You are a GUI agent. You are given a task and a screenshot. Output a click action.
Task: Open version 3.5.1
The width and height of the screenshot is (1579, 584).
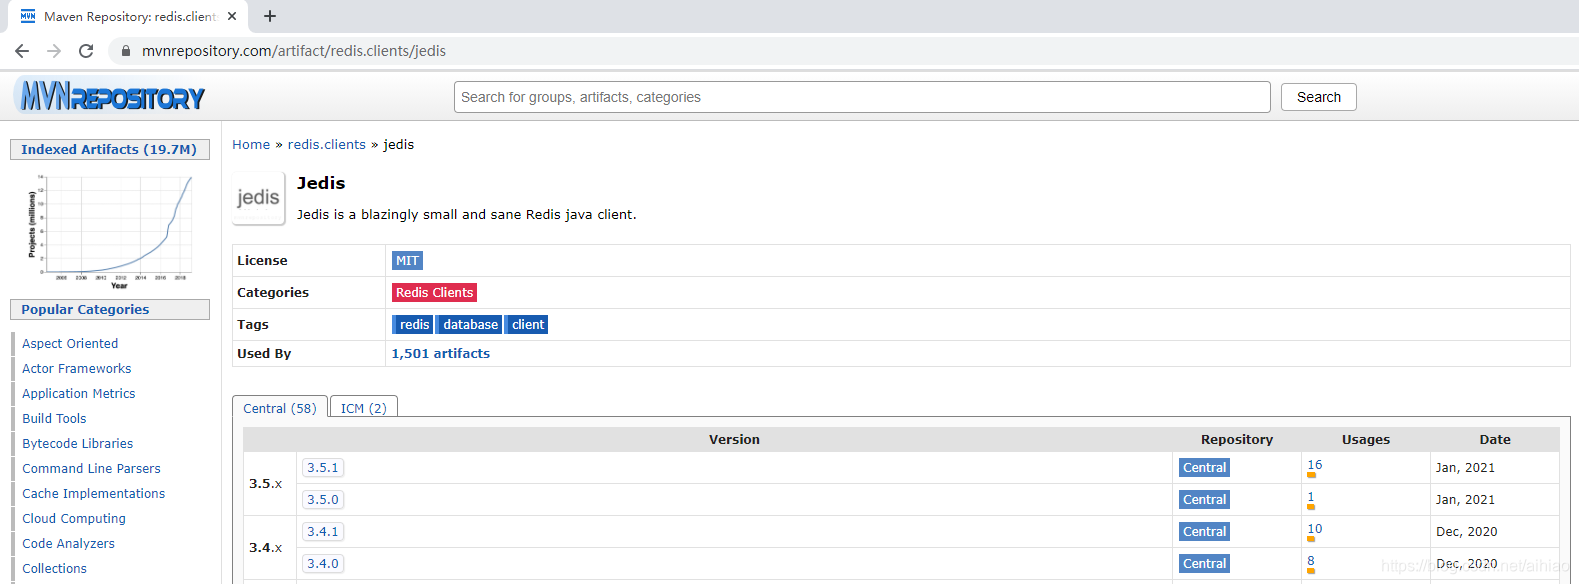[x=323, y=468]
